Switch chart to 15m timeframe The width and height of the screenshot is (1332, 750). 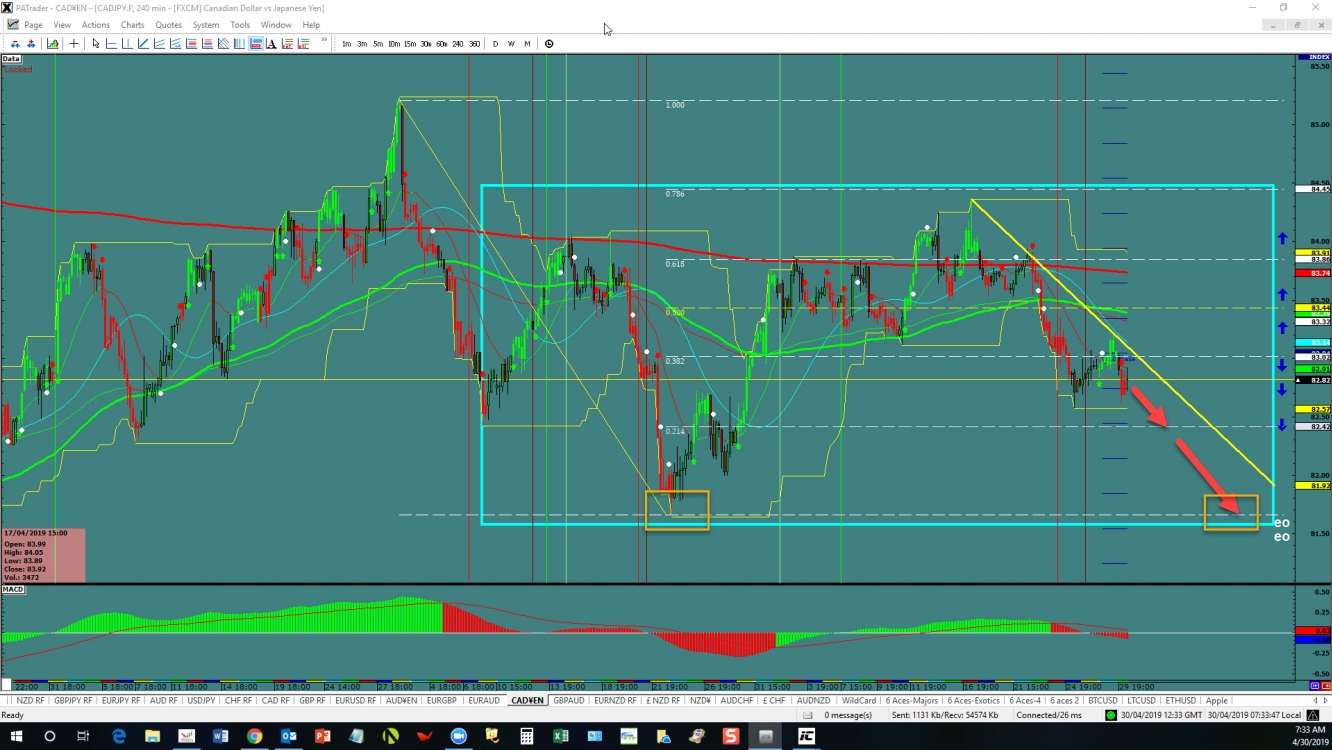[410, 44]
